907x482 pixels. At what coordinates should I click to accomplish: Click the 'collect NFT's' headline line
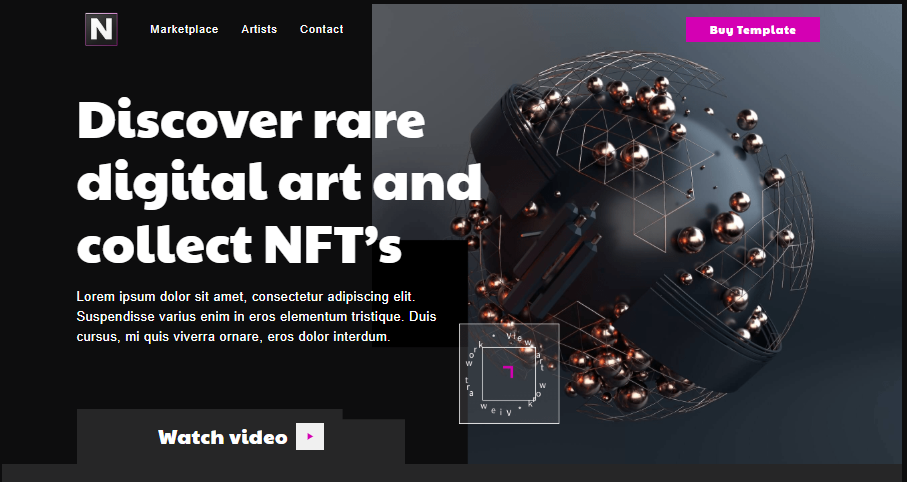pyautogui.click(x=239, y=244)
